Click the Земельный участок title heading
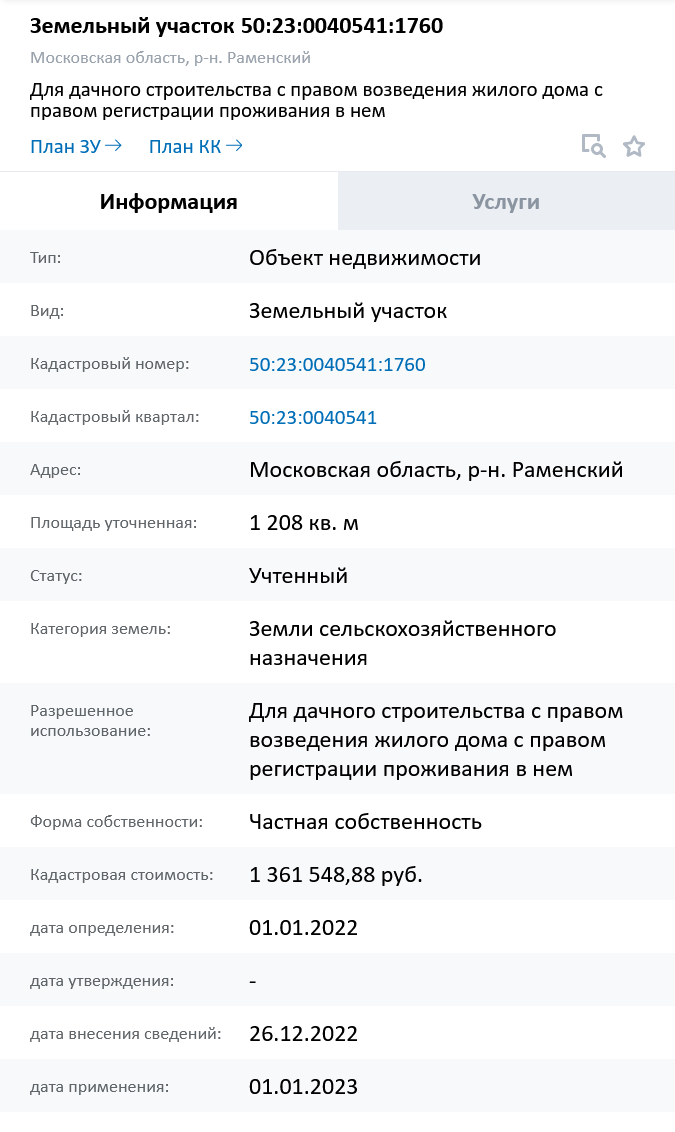The width and height of the screenshot is (675, 1132). [237, 26]
